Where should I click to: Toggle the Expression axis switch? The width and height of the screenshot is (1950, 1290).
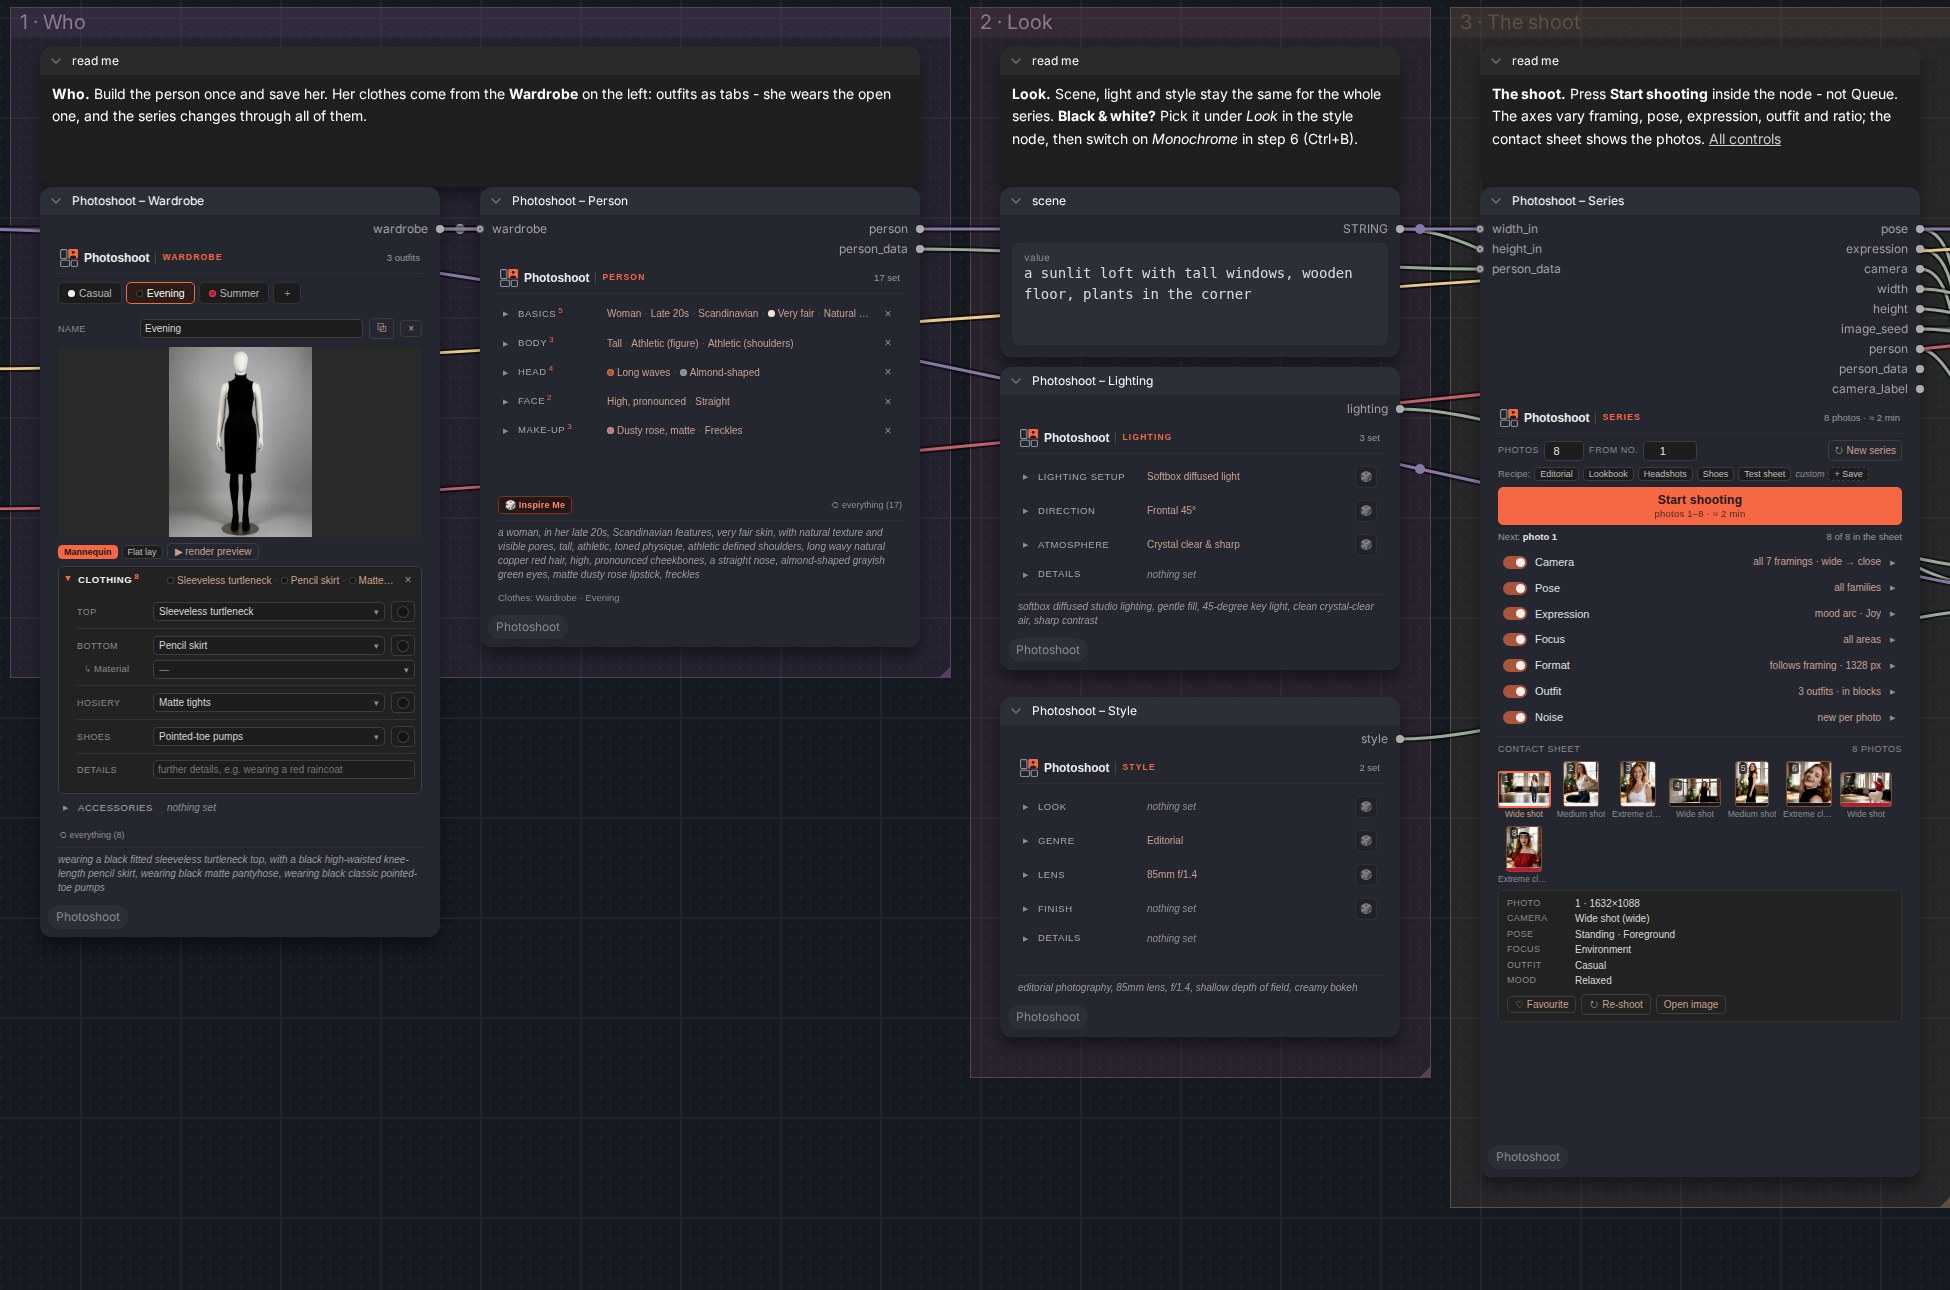pyautogui.click(x=1514, y=614)
